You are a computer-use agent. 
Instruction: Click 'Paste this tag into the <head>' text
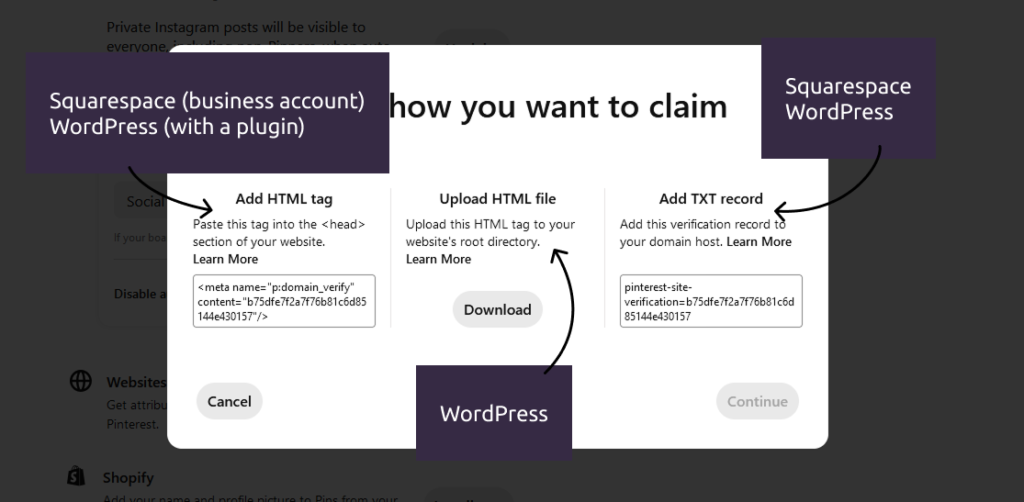(x=279, y=224)
